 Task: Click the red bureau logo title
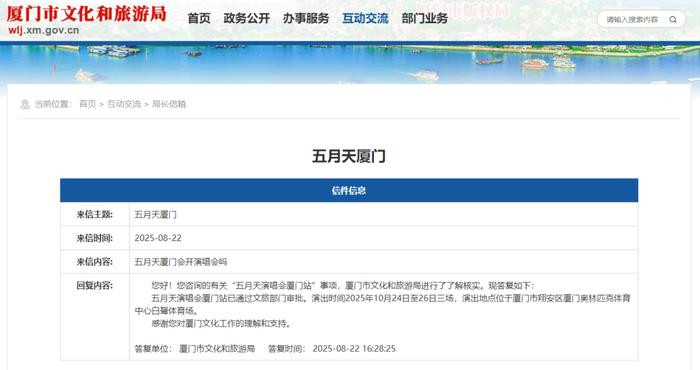click(x=87, y=14)
